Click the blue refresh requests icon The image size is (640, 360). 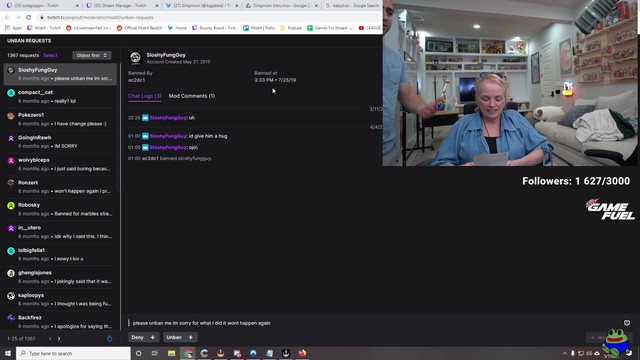[109, 338]
